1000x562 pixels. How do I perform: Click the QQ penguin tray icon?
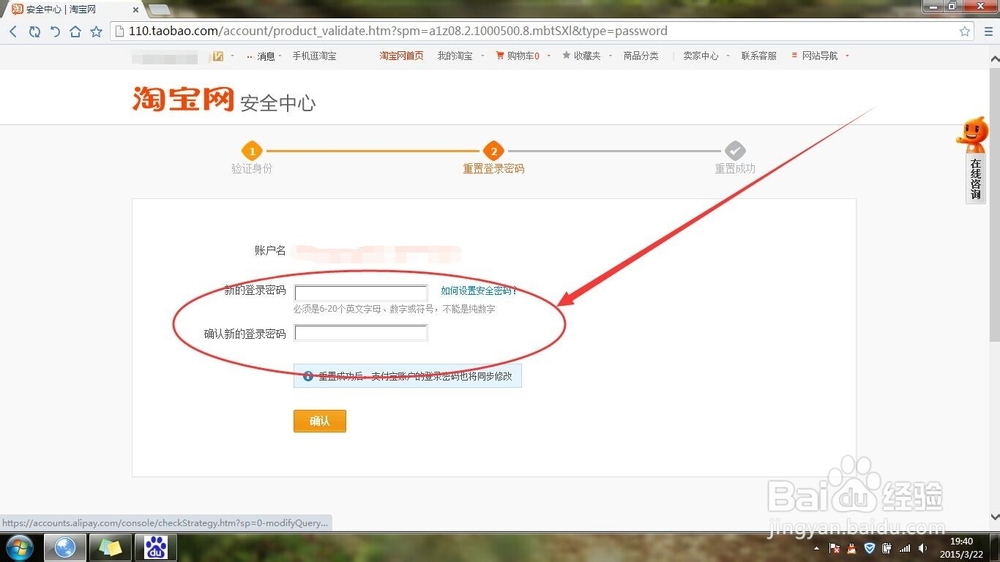coord(851,549)
